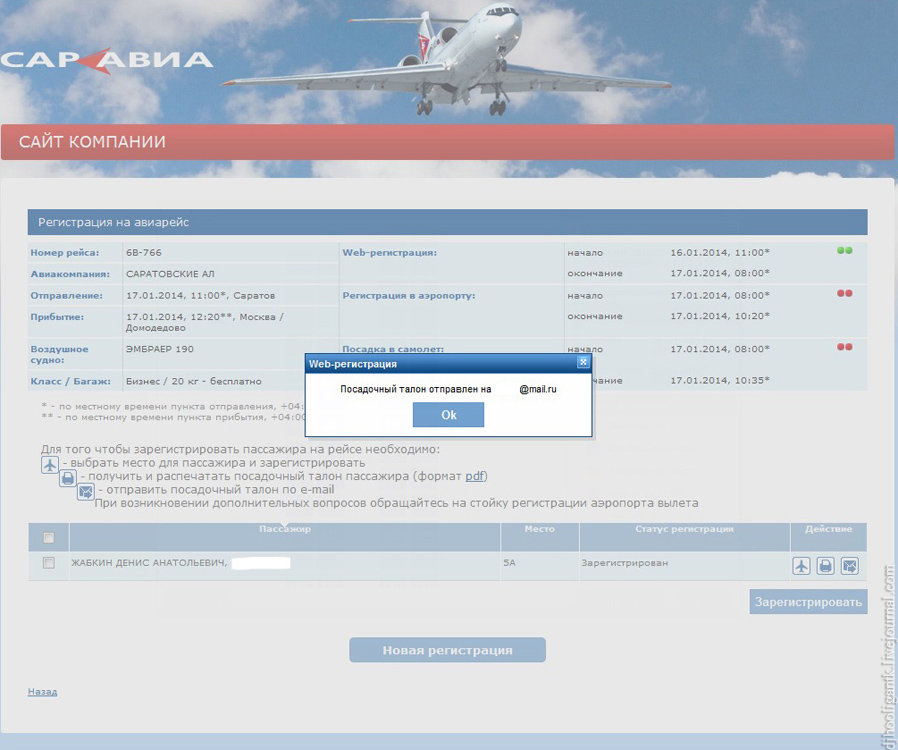Click the envelope icon in the instructions list

pos(86,491)
